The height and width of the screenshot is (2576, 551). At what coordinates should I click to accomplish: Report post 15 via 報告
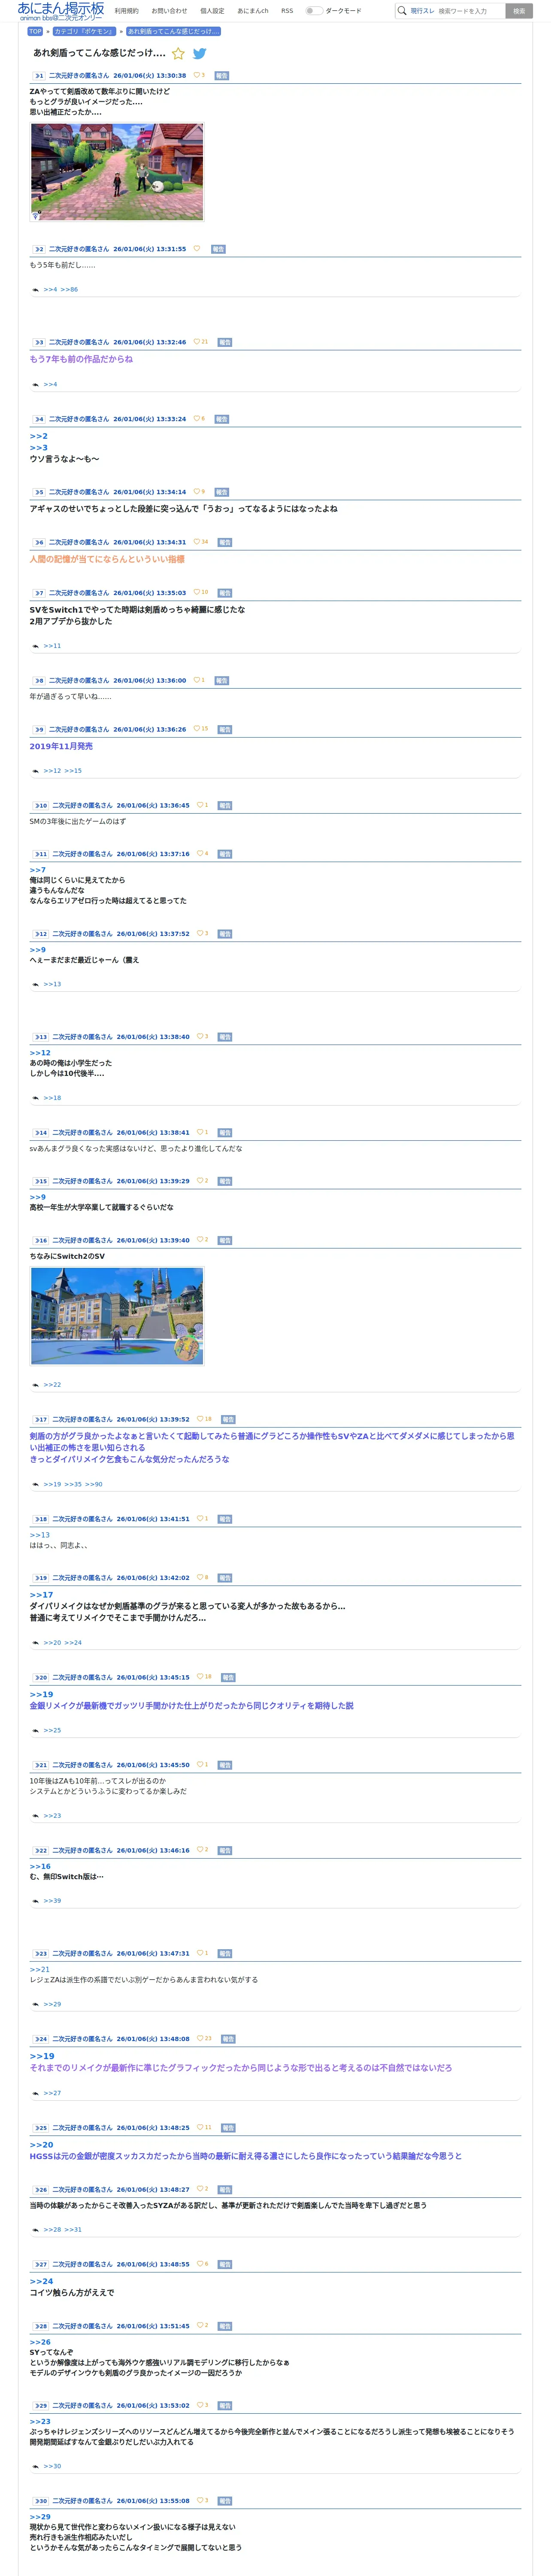click(x=225, y=1182)
